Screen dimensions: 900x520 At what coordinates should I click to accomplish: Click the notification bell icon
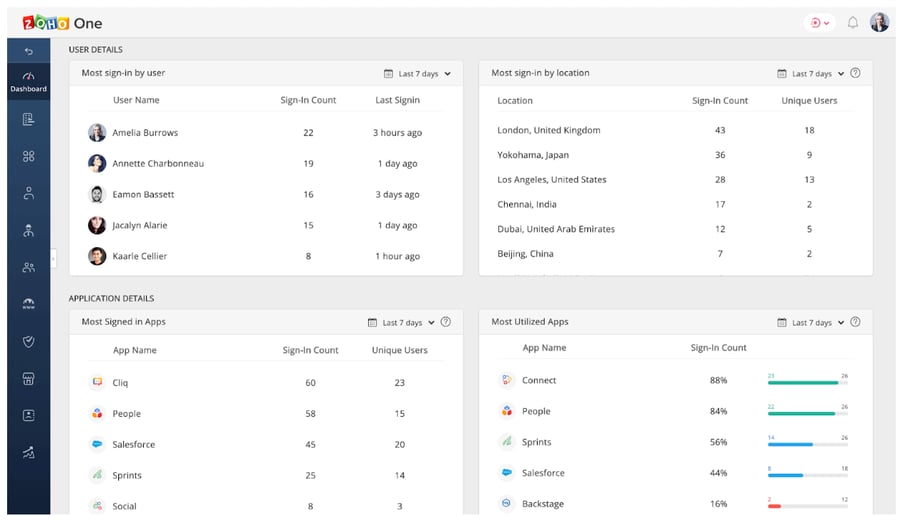pos(853,23)
